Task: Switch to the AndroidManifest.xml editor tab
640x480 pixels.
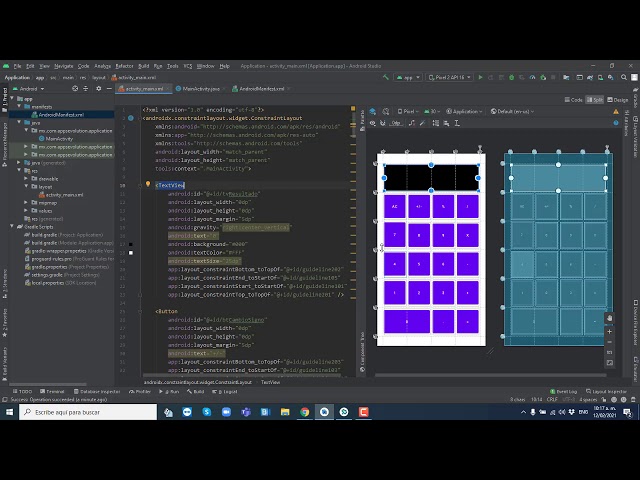Action: (x=261, y=89)
